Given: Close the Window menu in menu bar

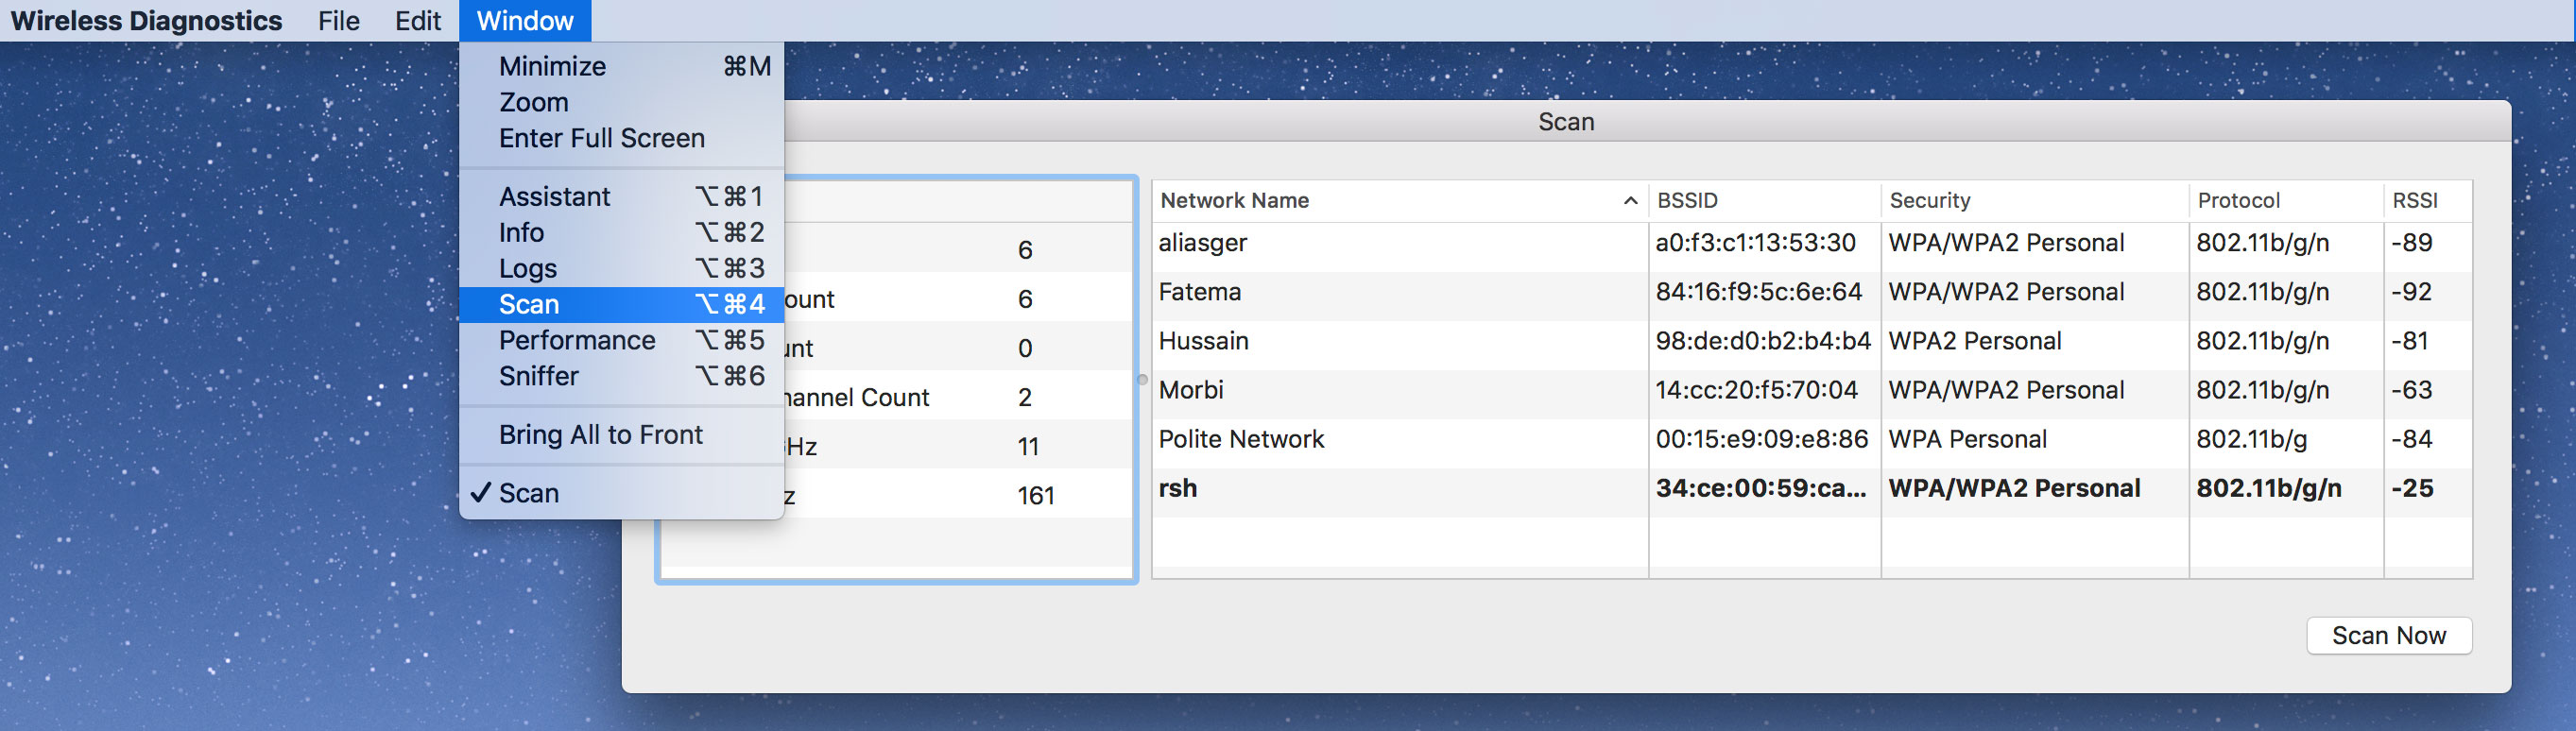Looking at the screenshot, I should click(x=525, y=20).
